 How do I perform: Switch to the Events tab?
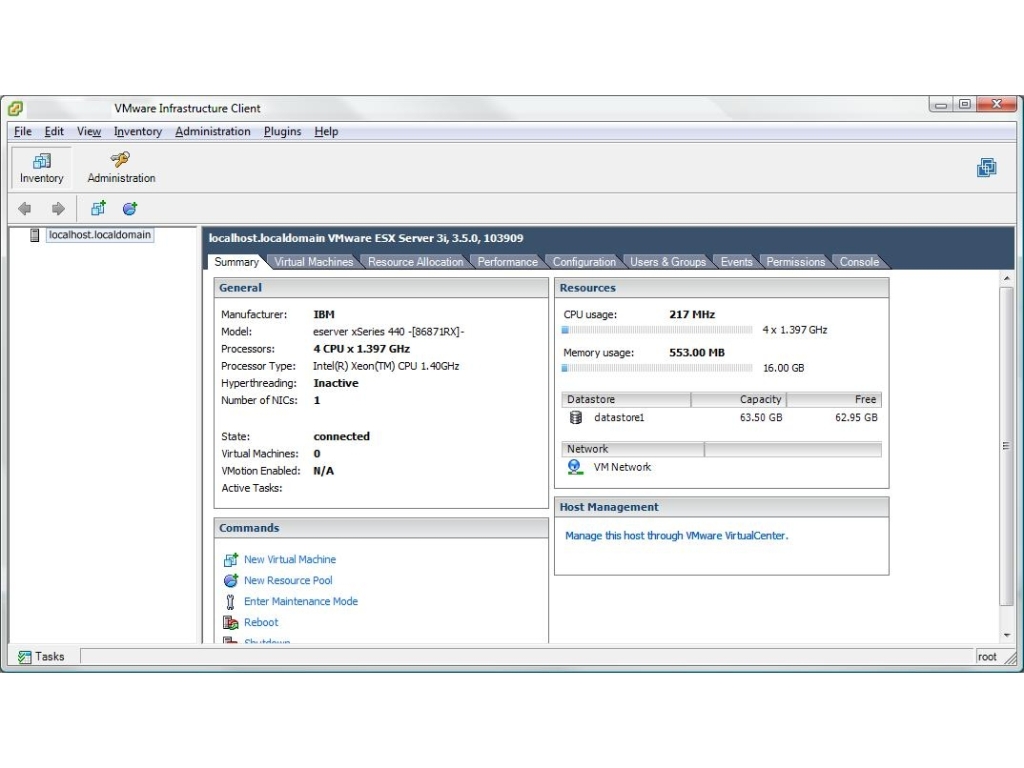click(737, 262)
